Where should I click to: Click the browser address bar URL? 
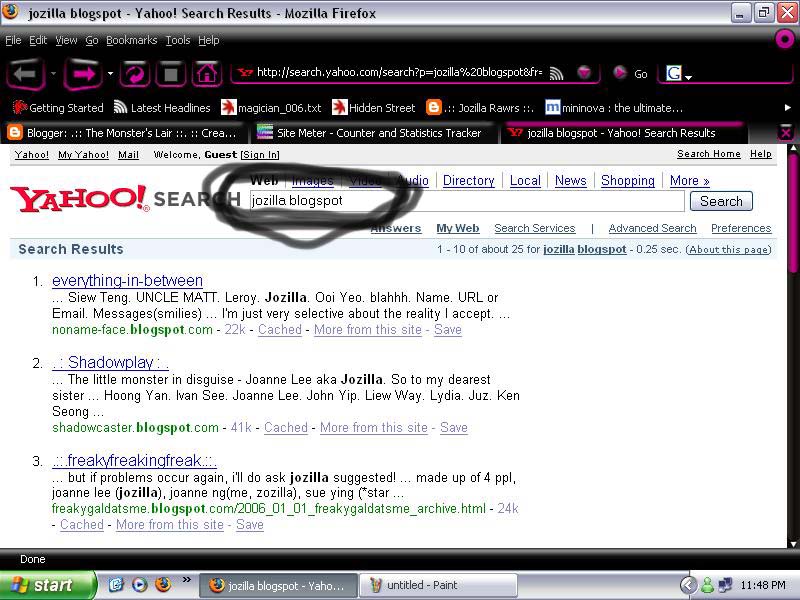click(x=399, y=72)
